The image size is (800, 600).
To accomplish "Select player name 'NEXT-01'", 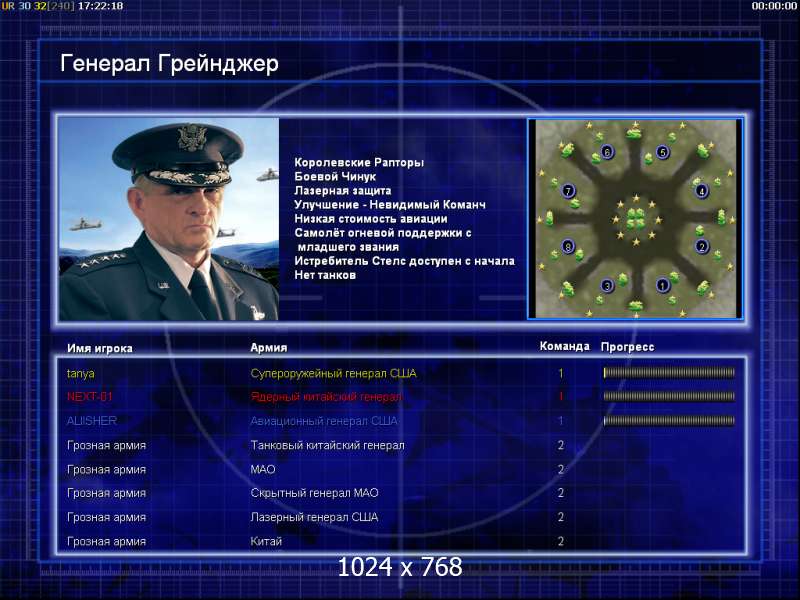I will pyautogui.click(x=90, y=396).
